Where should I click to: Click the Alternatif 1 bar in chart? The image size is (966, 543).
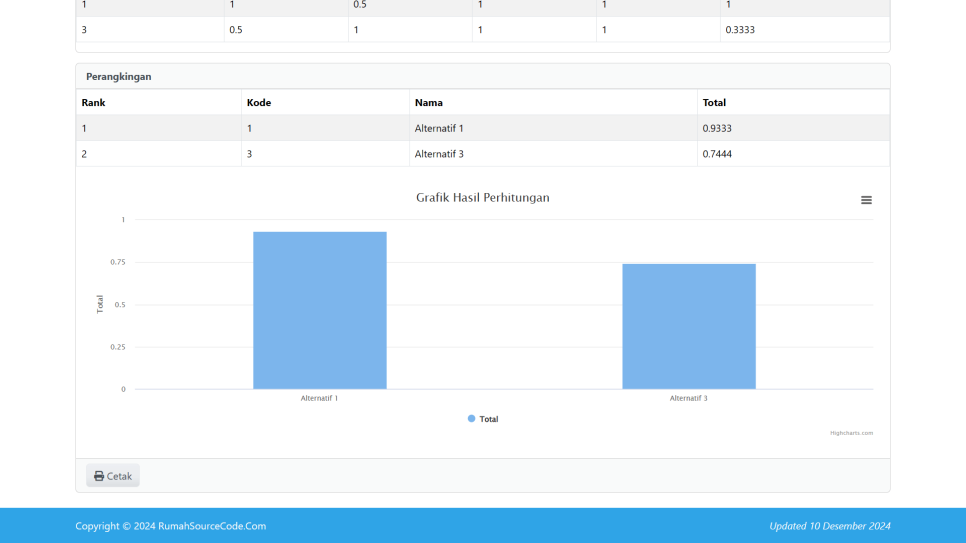coord(319,310)
